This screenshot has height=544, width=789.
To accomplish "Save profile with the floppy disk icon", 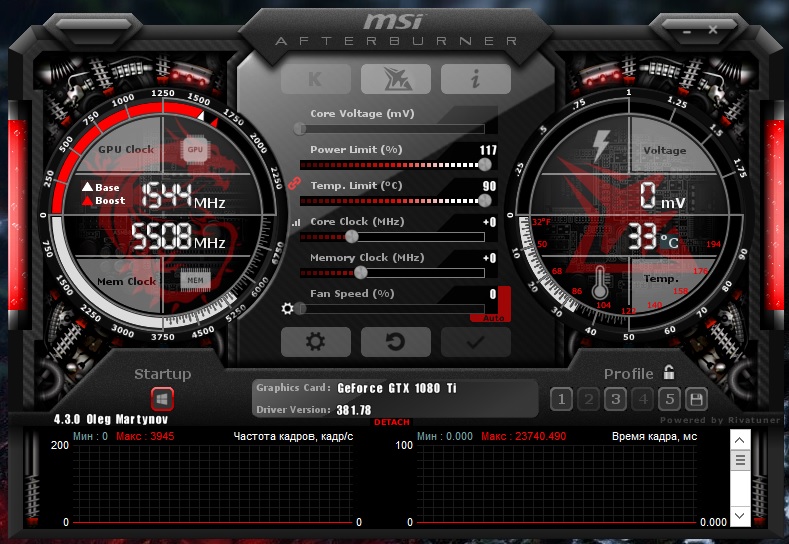I will pos(696,400).
